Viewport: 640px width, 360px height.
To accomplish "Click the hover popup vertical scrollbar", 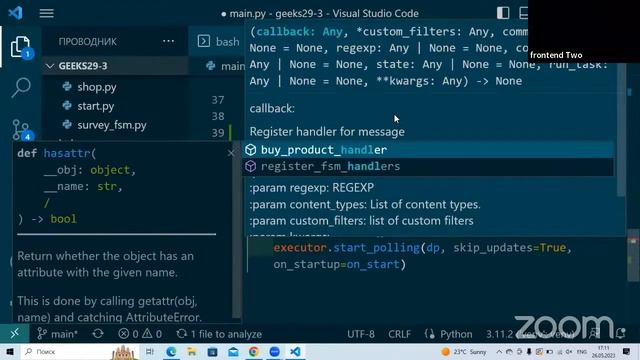I will tap(236, 229).
